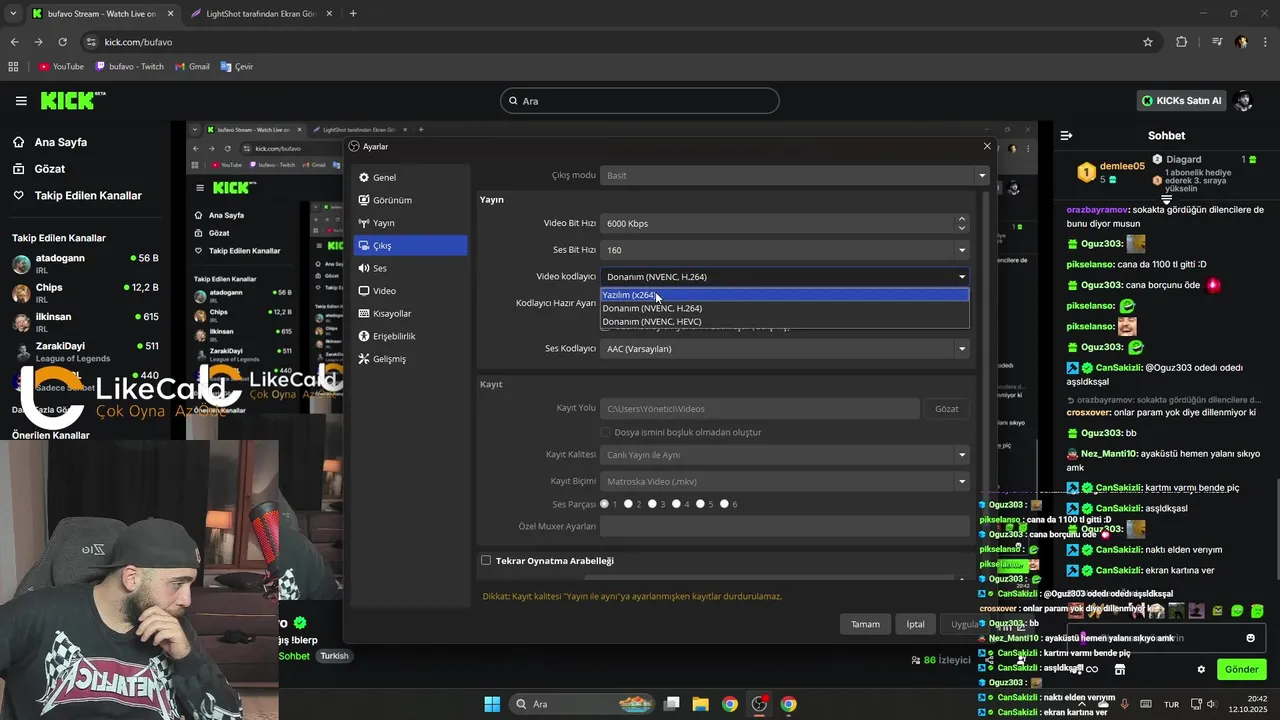Select audio track 4 radio button
This screenshot has height=720, width=1280.
(x=676, y=504)
